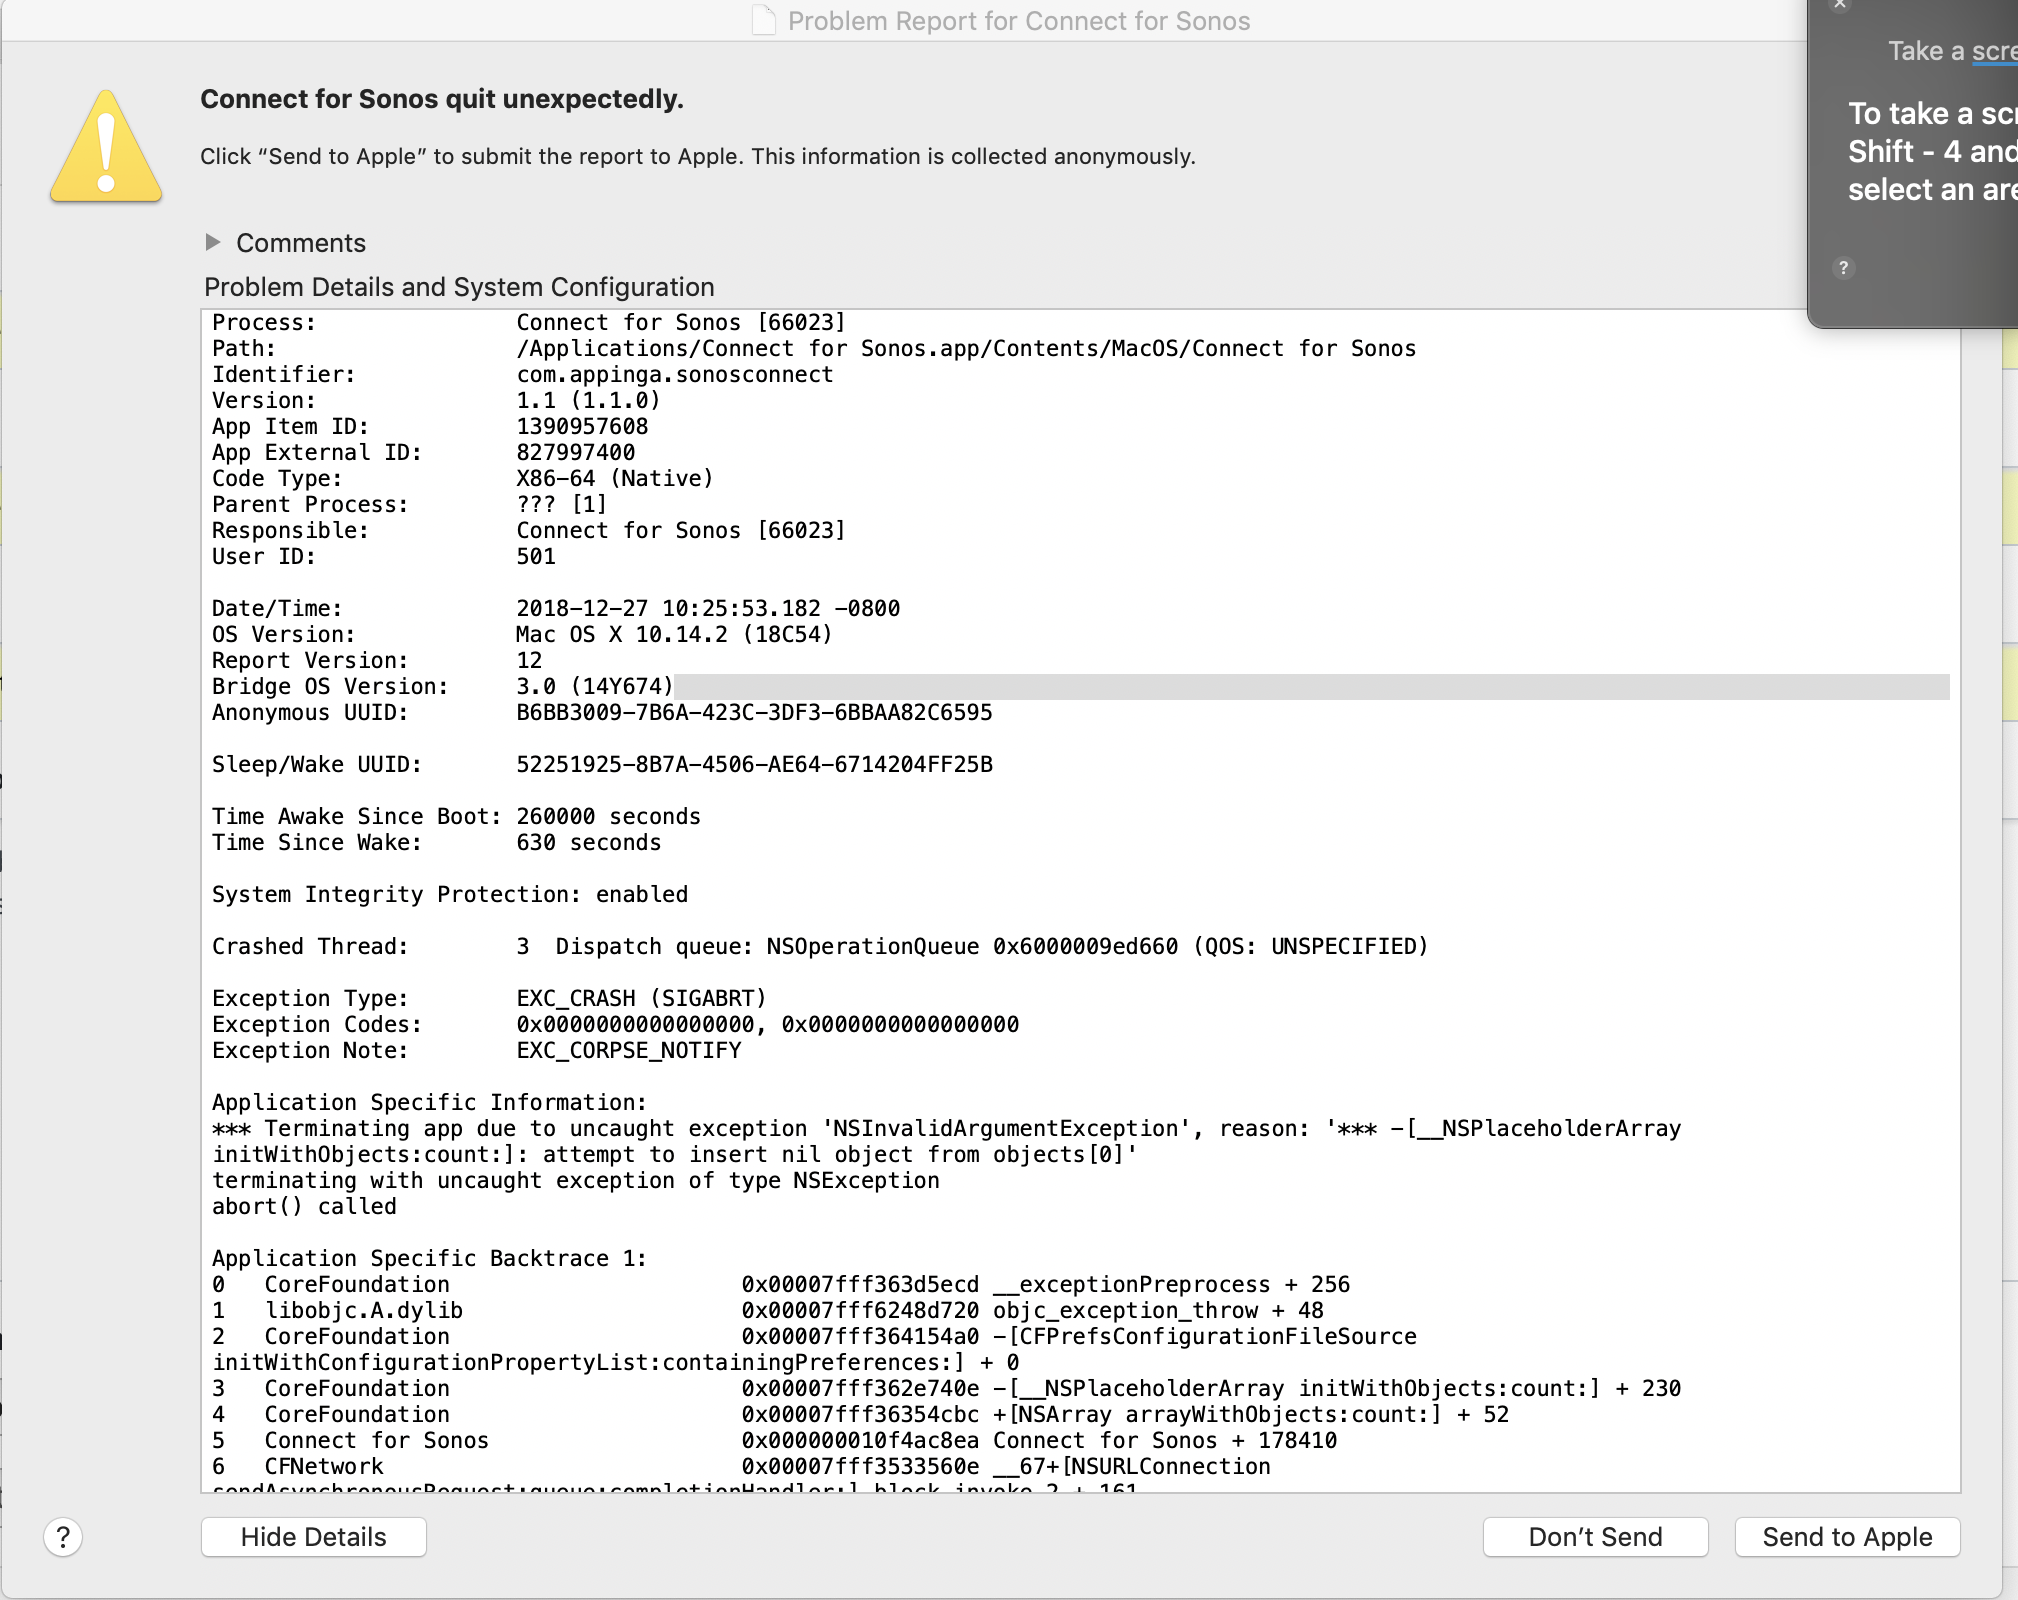Select the Sleep/Wake UUID value
Image resolution: width=2018 pixels, height=1600 pixels.
(754, 765)
